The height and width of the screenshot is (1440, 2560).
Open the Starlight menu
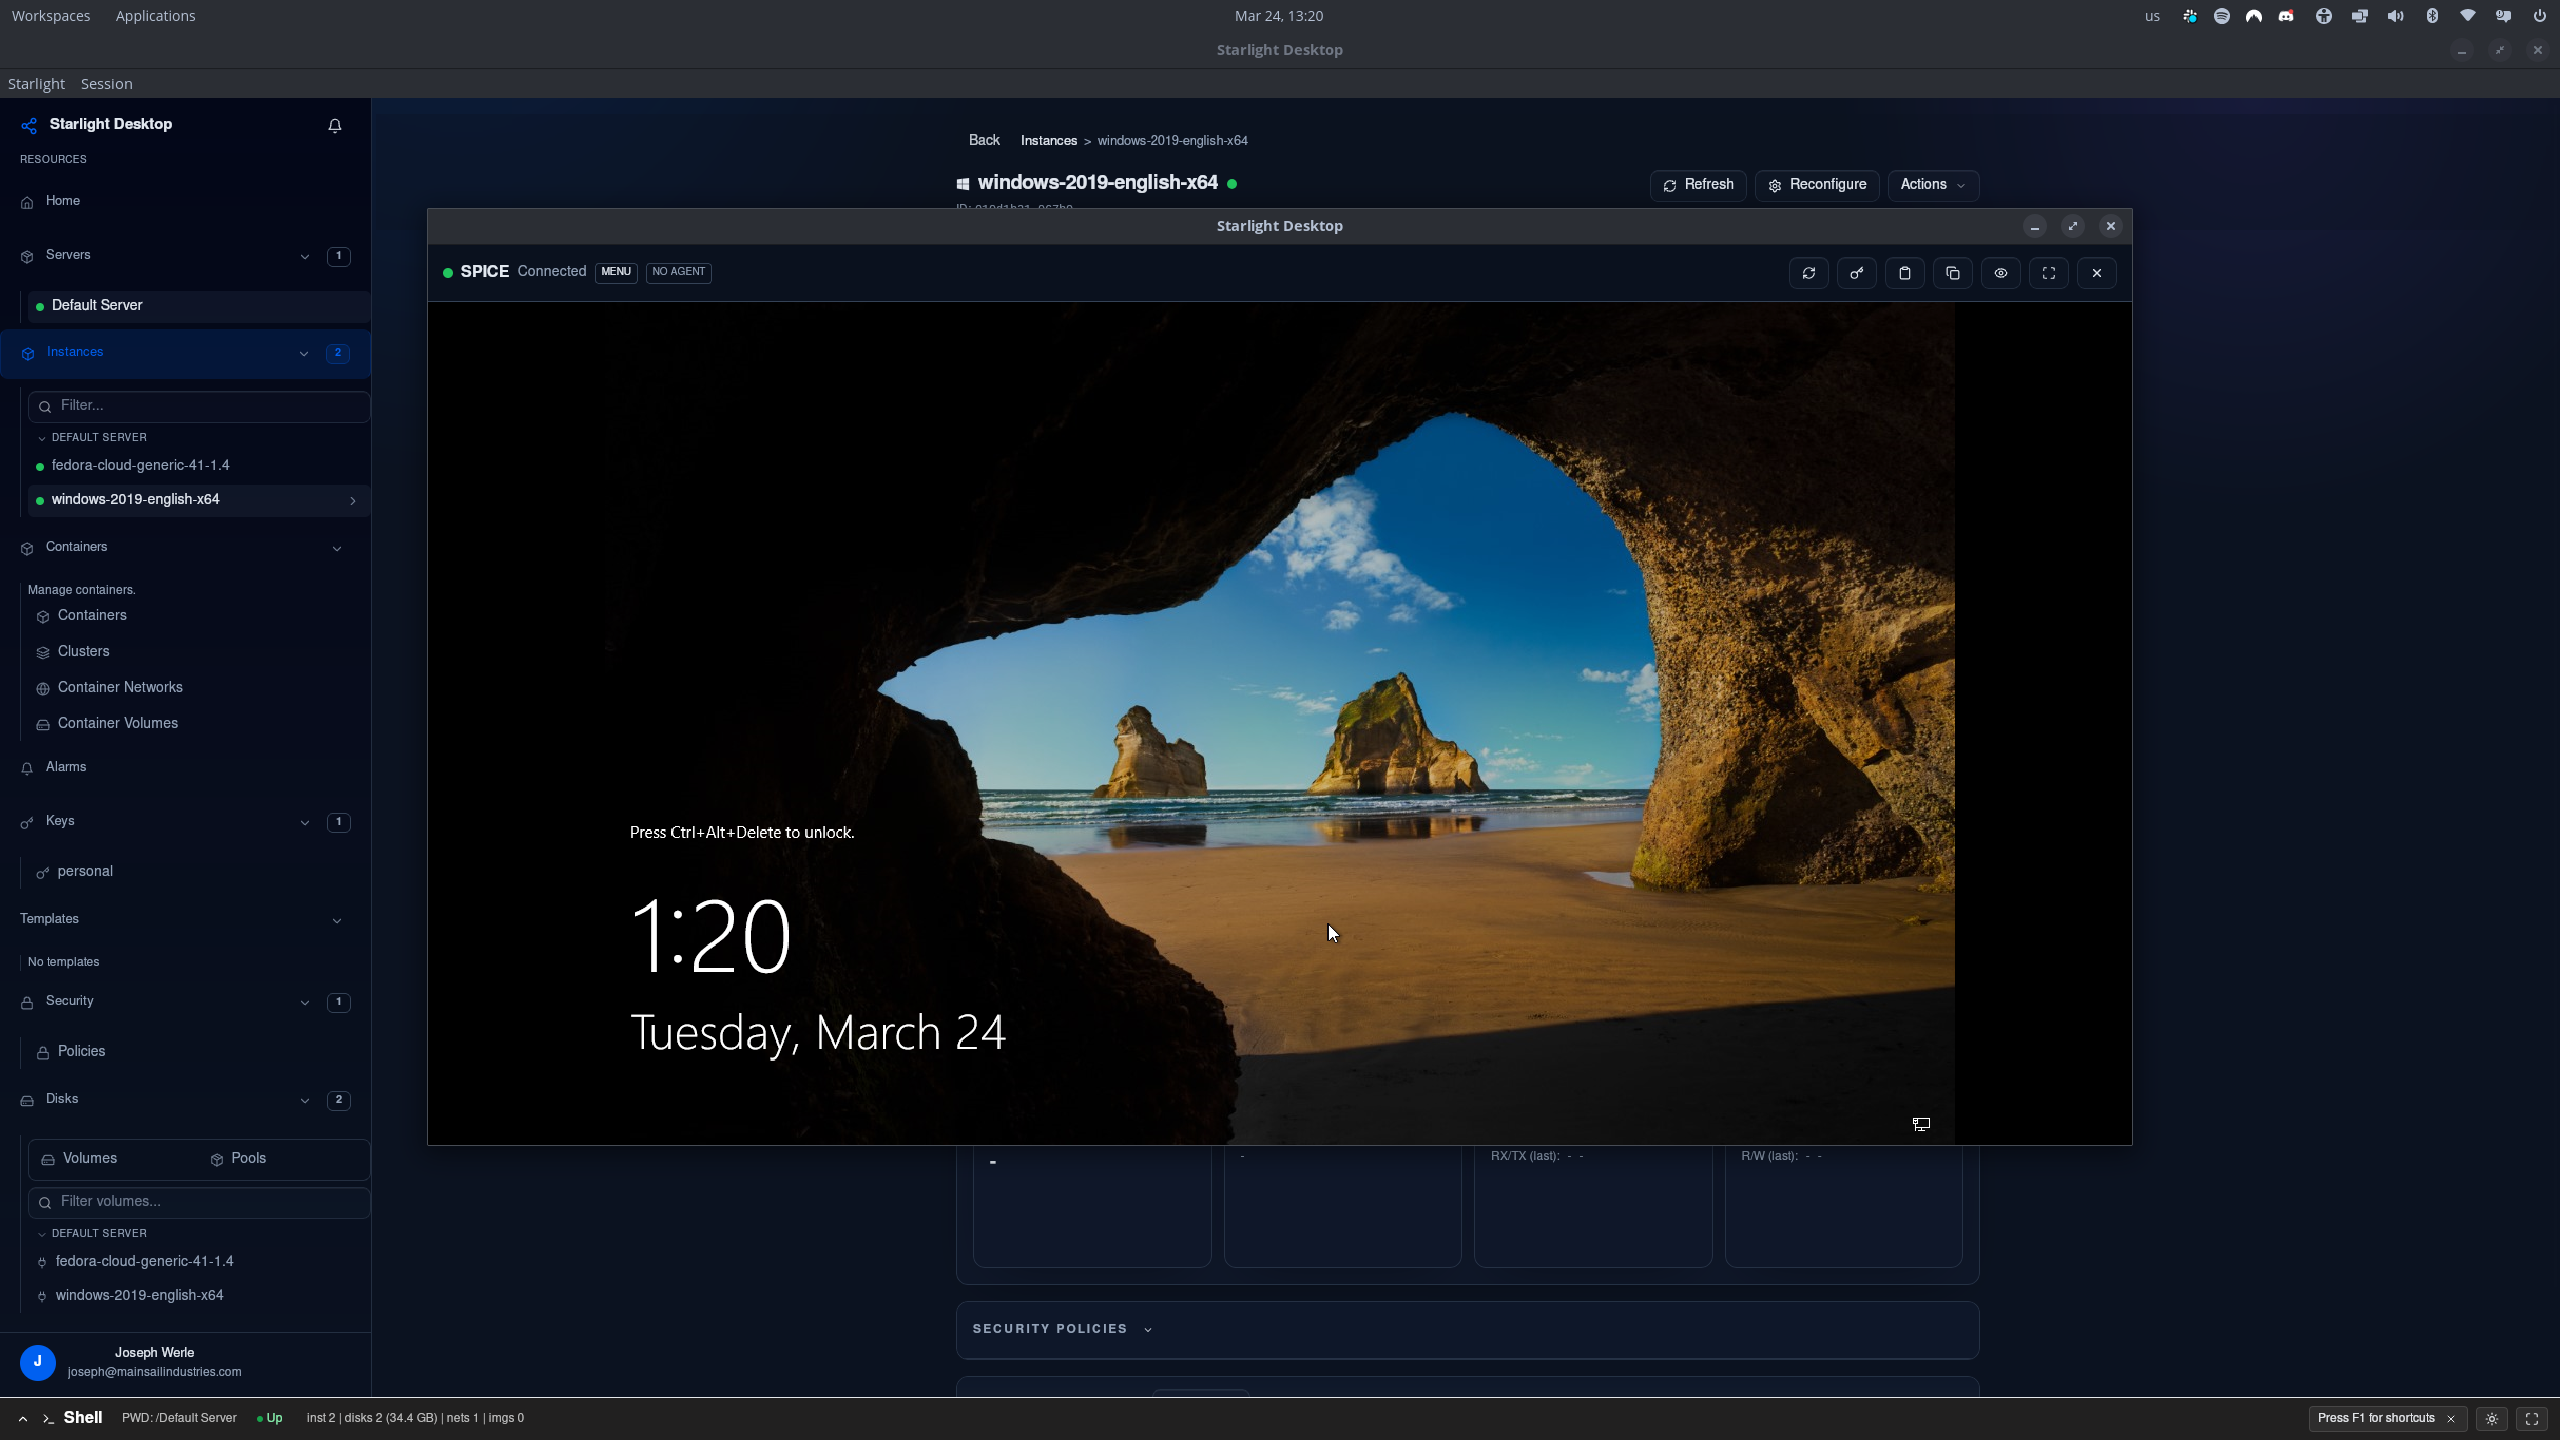(x=36, y=84)
